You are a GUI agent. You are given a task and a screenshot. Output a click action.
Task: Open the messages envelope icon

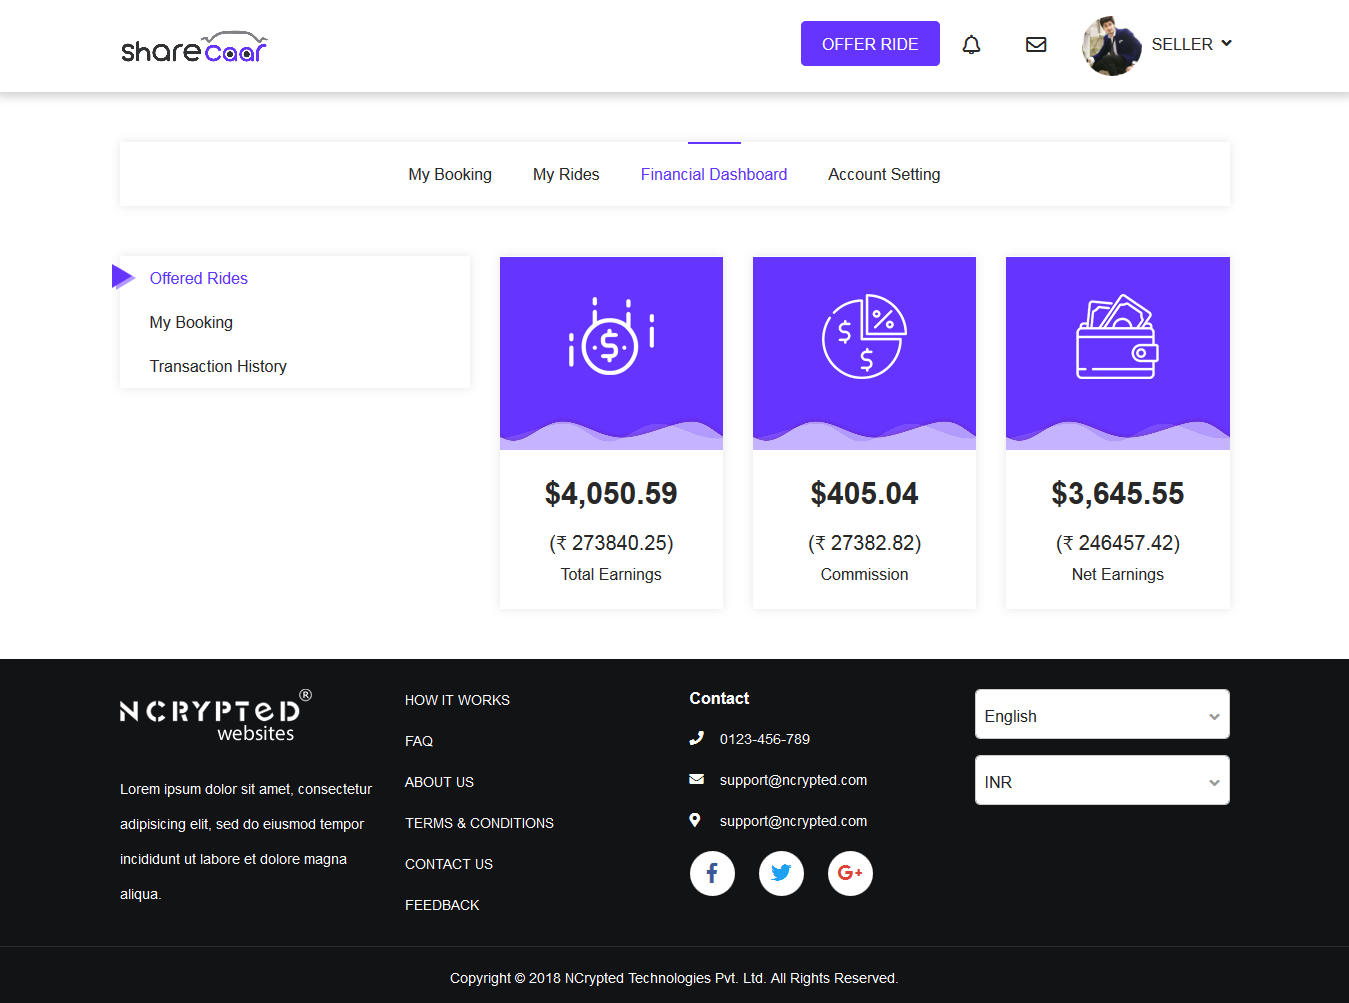(x=1036, y=44)
